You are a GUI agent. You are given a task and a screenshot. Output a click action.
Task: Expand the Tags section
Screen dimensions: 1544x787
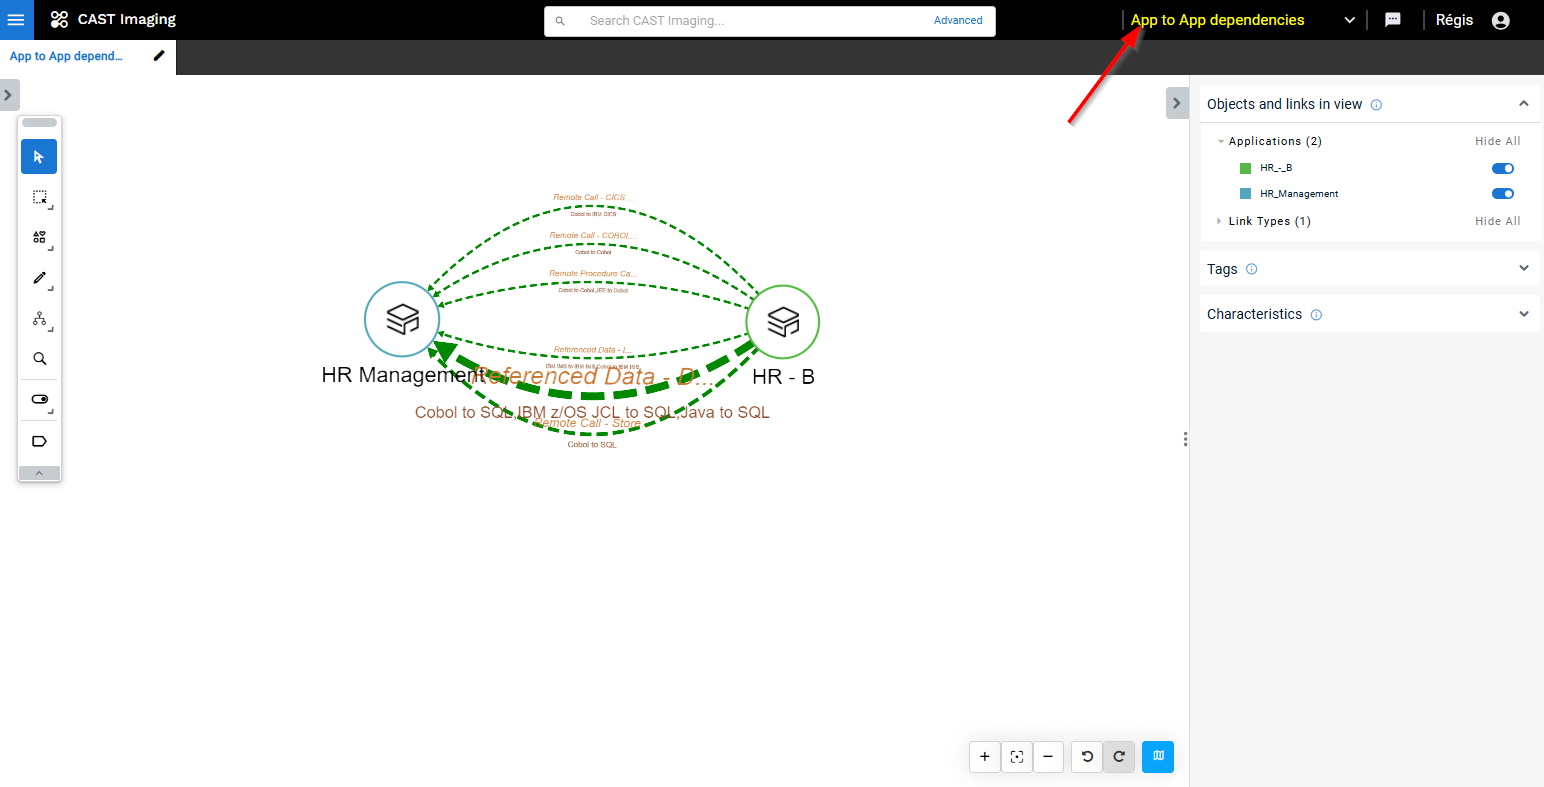click(1523, 268)
